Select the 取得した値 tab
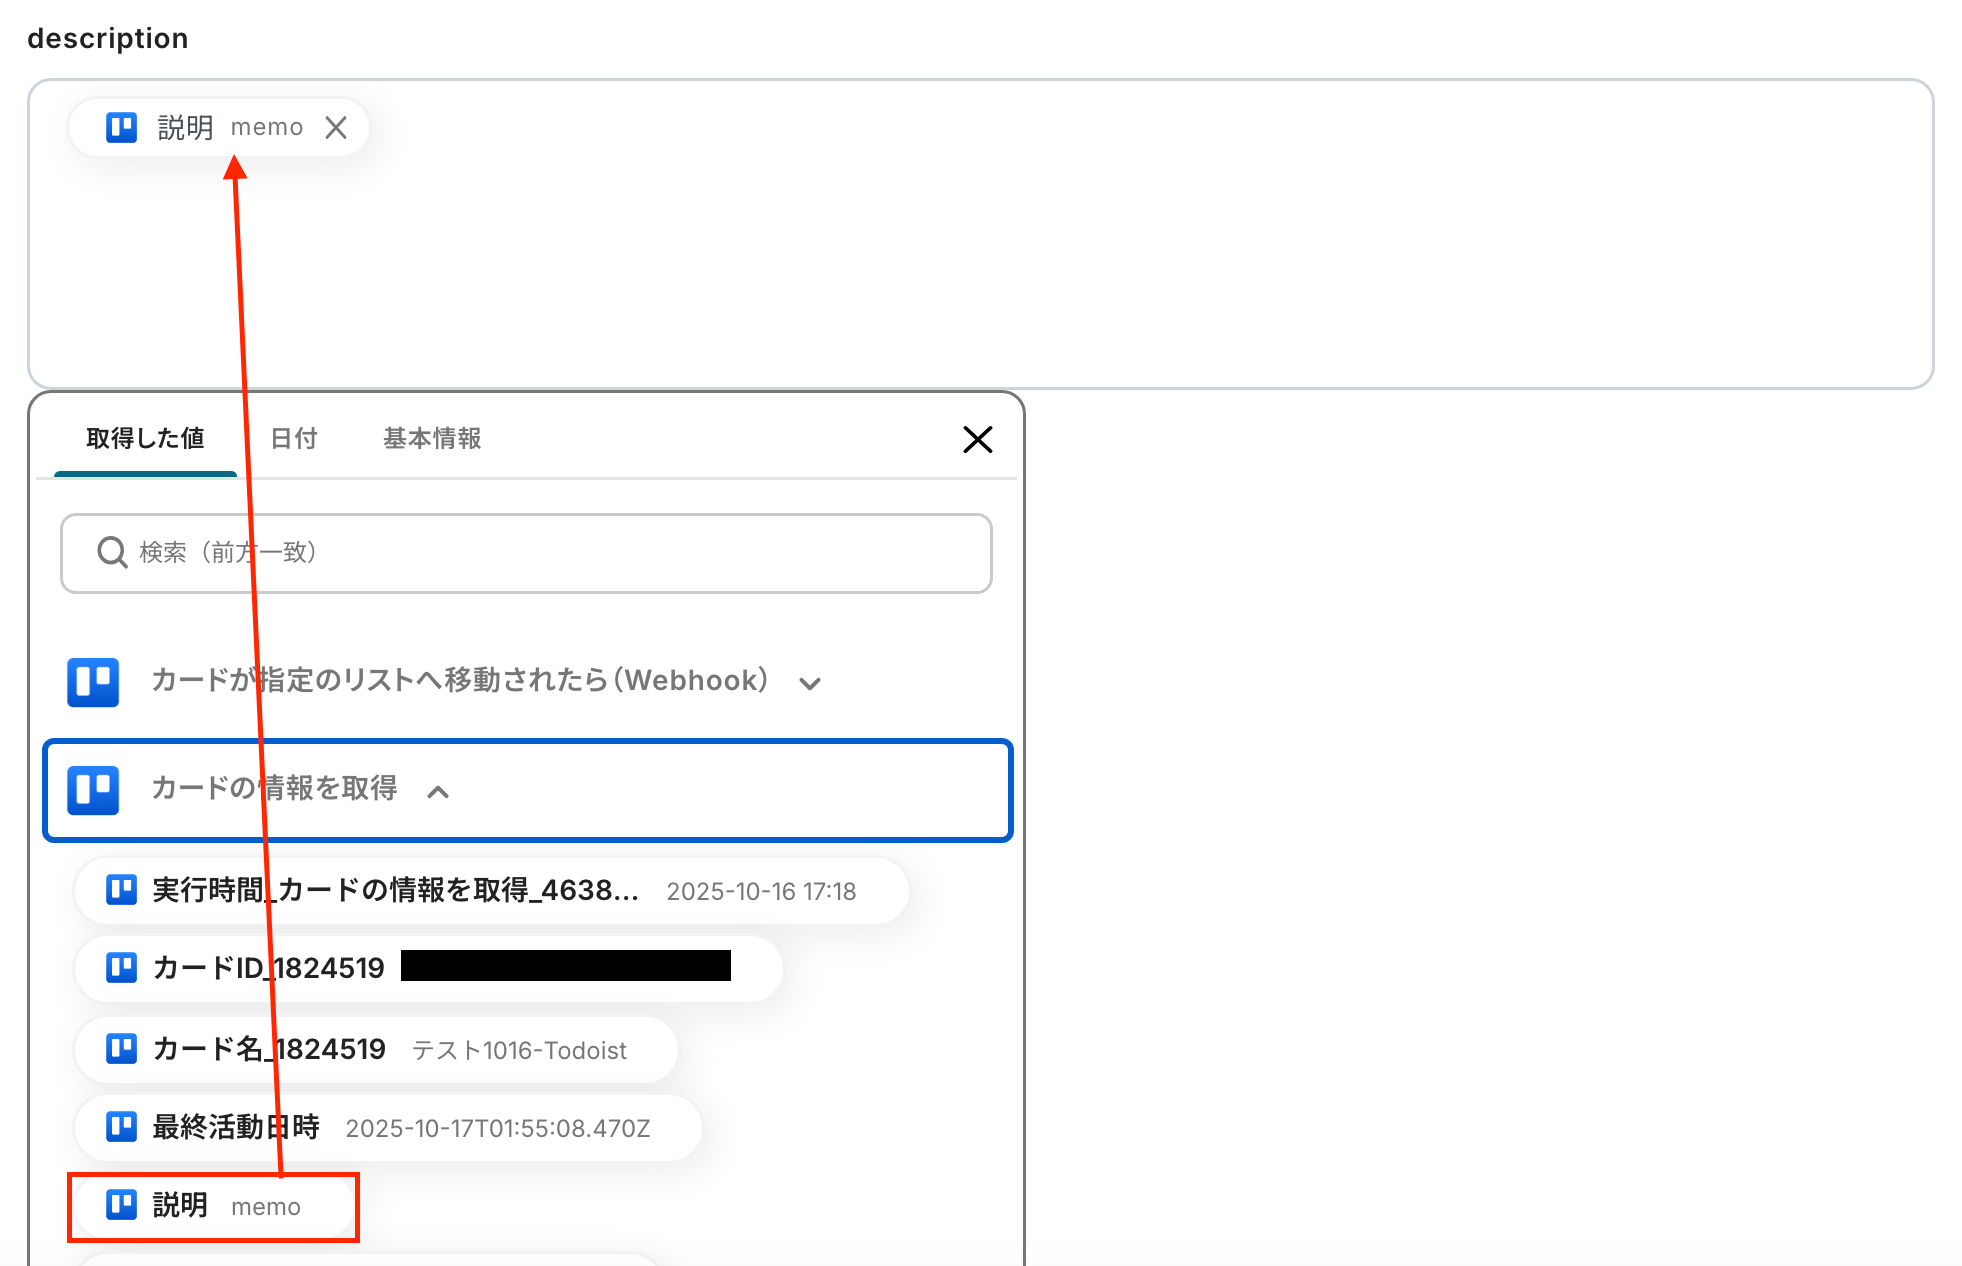This screenshot has height=1266, width=1962. (145, 439)
